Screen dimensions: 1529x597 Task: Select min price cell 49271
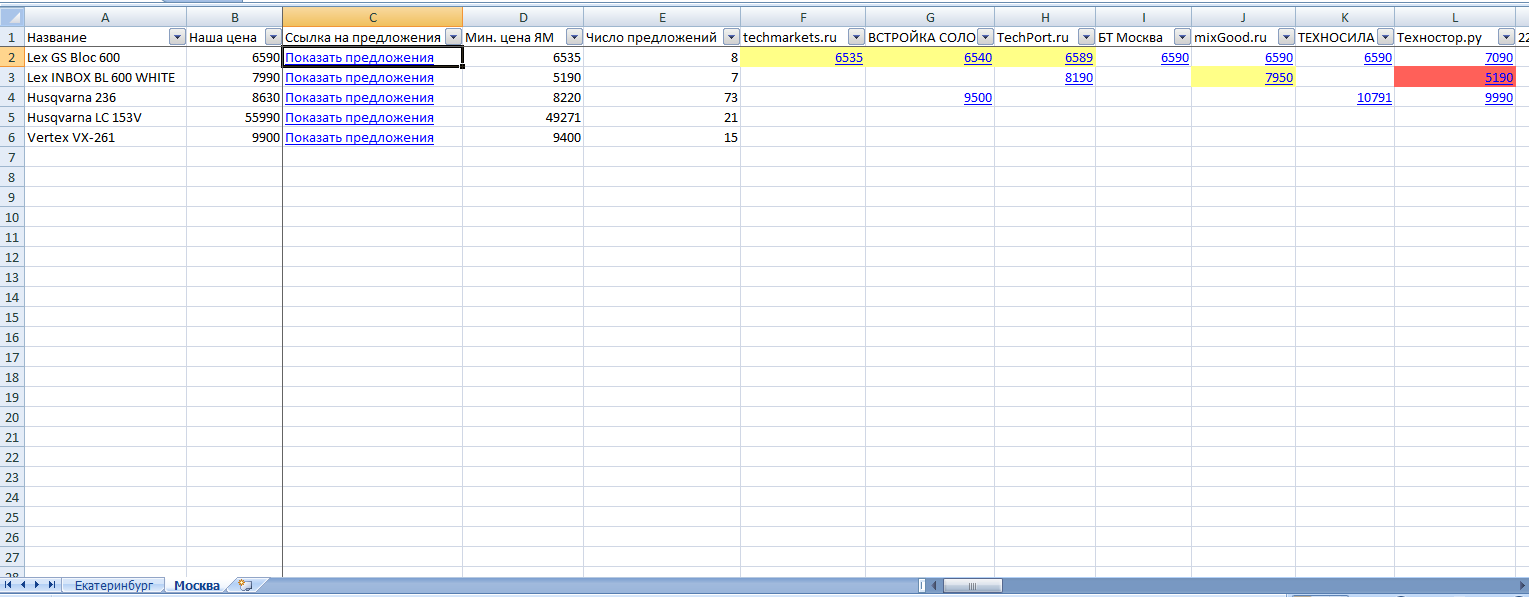tap(523, 118)
